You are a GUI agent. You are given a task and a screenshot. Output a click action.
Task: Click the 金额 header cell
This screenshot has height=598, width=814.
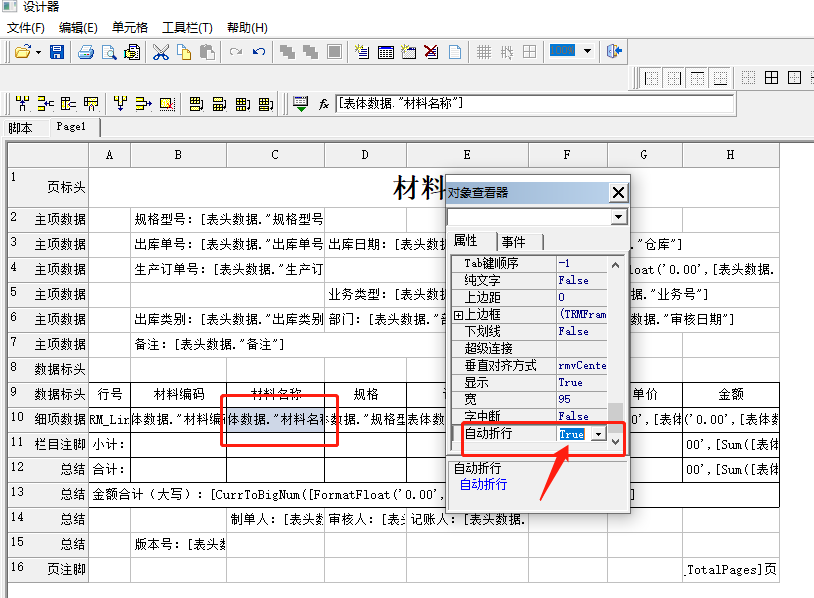[x=730, y=395]
